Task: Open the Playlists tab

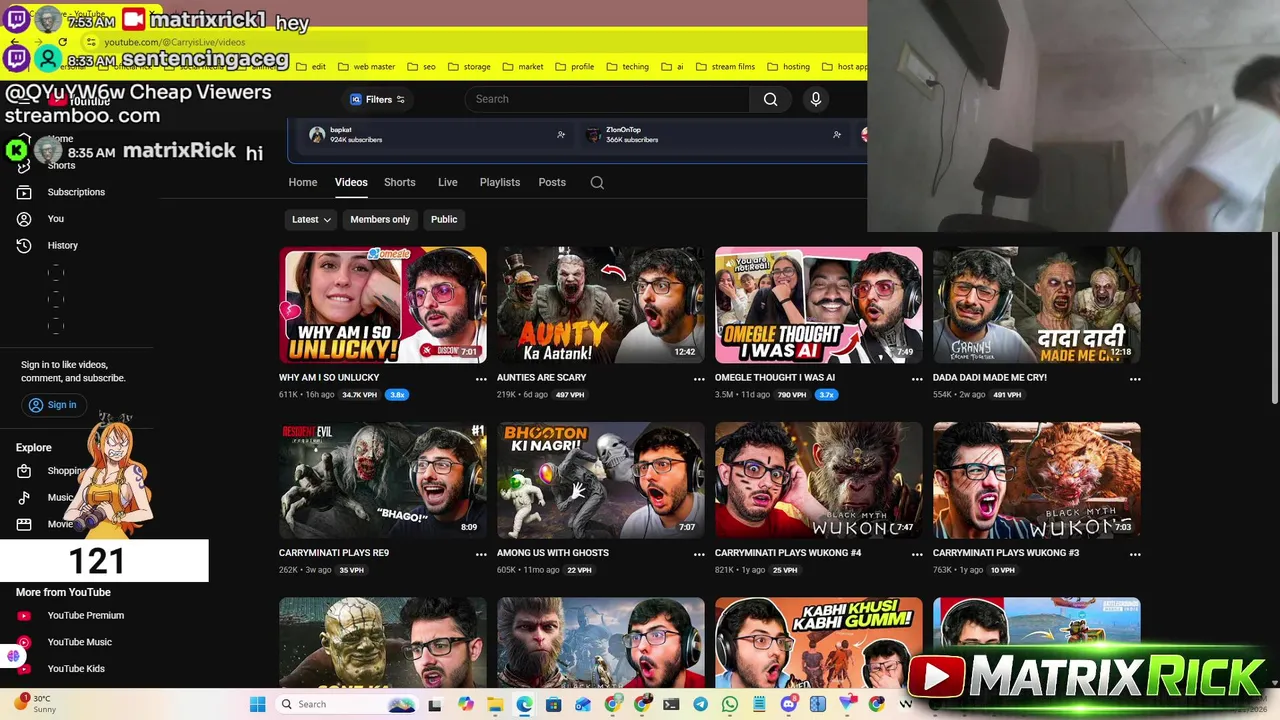Action: (499, 182)
